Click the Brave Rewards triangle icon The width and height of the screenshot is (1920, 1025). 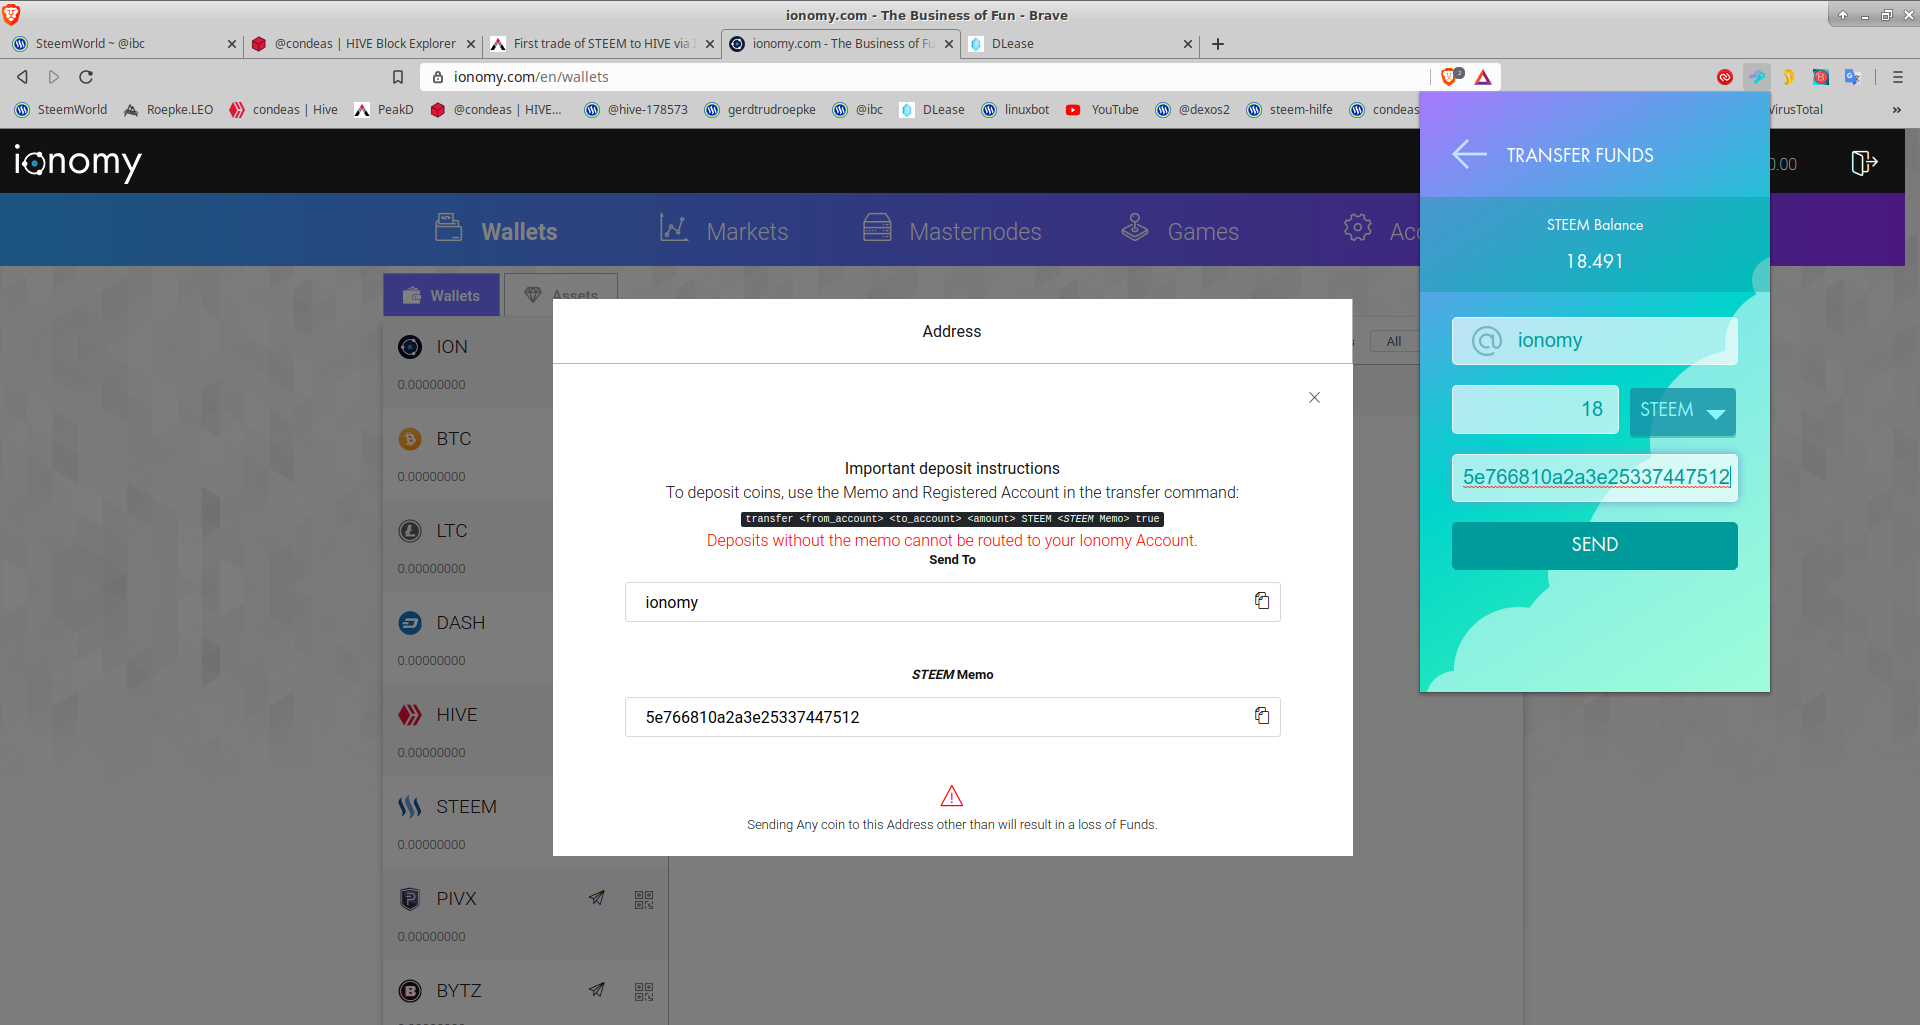(x=1483, y=77)
